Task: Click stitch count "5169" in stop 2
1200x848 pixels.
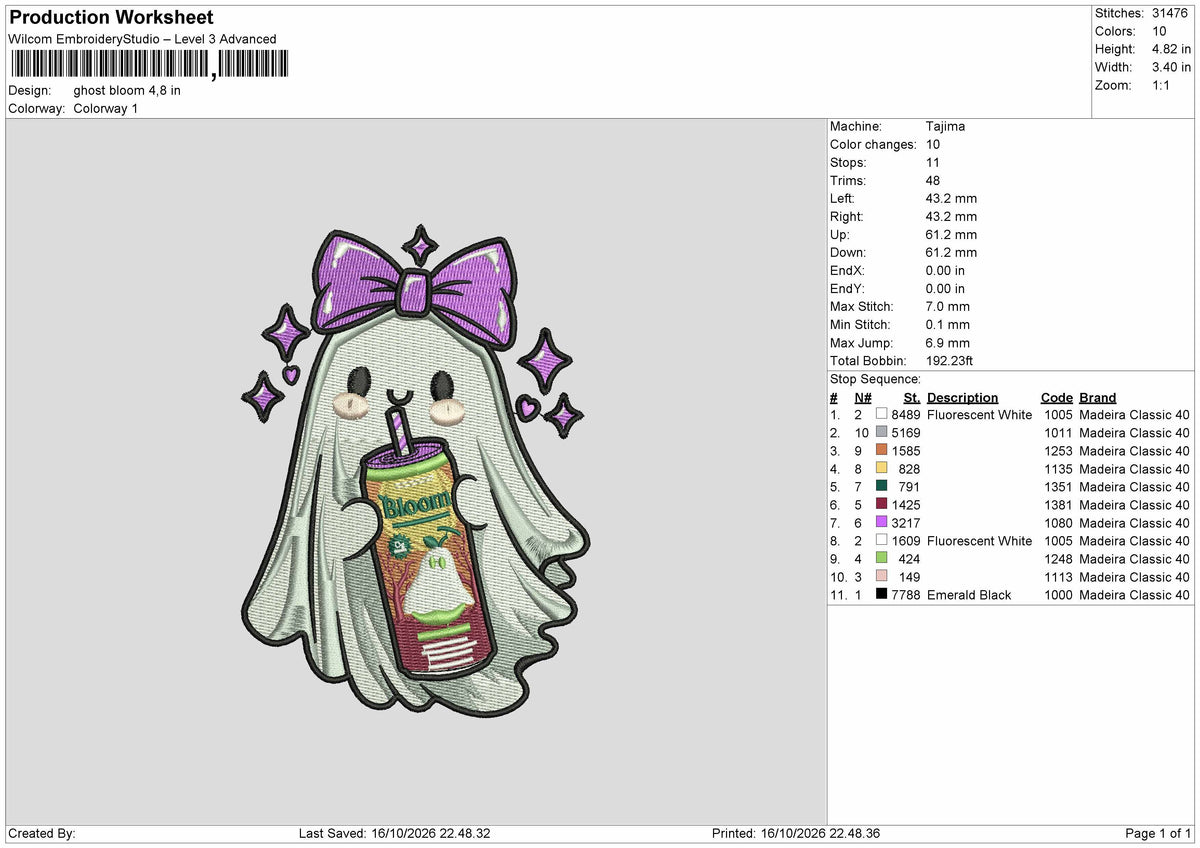Action: [x=906, y=433]
